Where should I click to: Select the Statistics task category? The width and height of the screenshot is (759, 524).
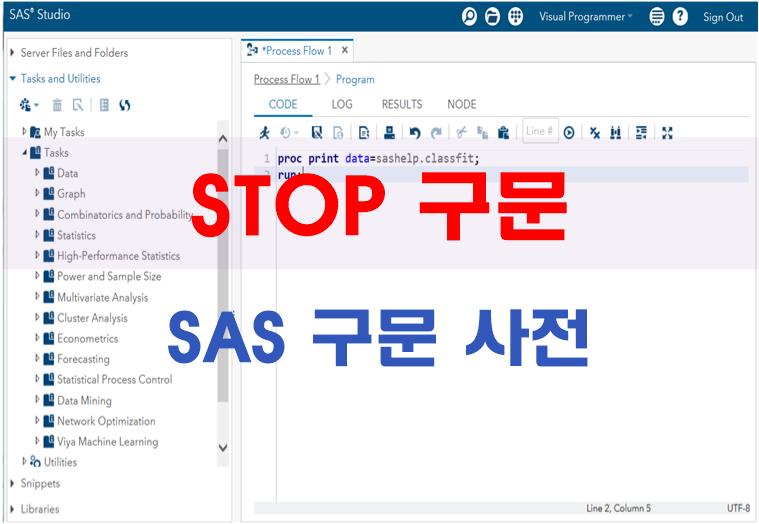click(76, 235)
